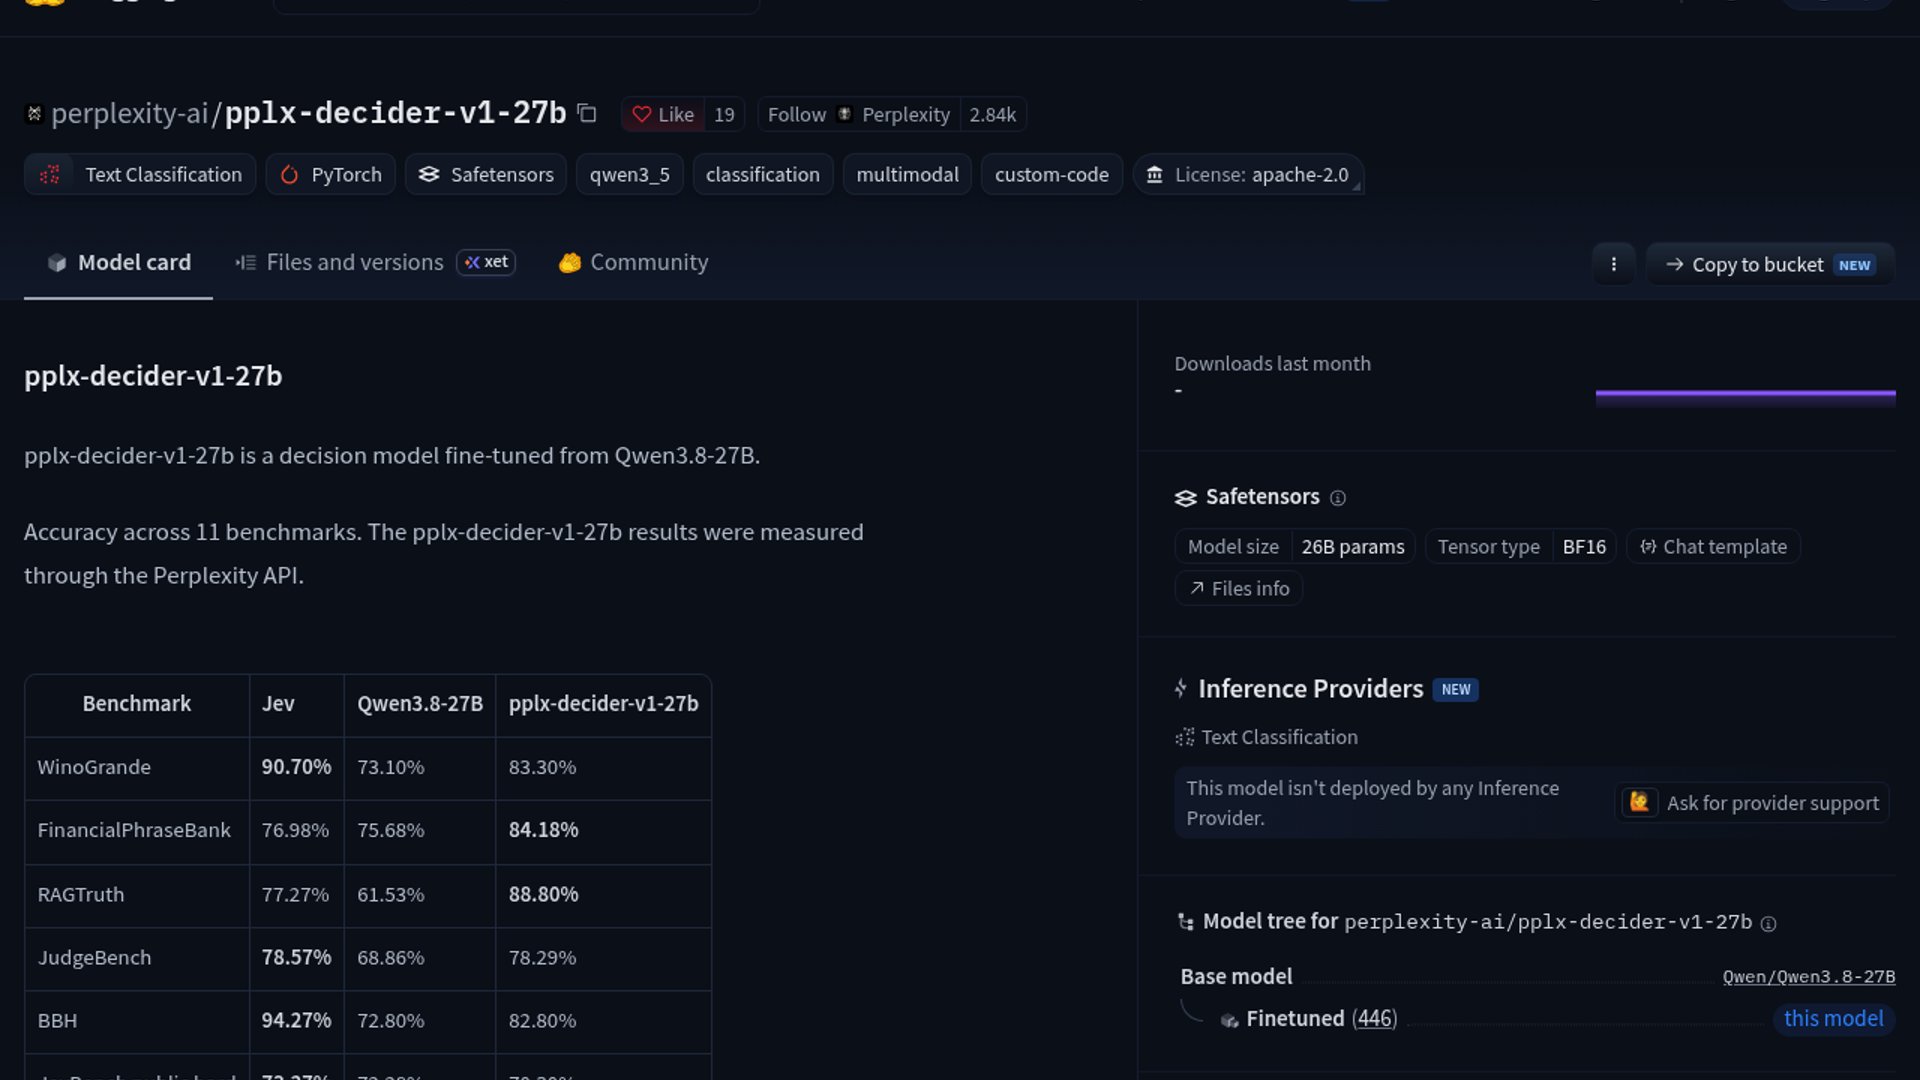Click the Jev column header

[297, 704]
